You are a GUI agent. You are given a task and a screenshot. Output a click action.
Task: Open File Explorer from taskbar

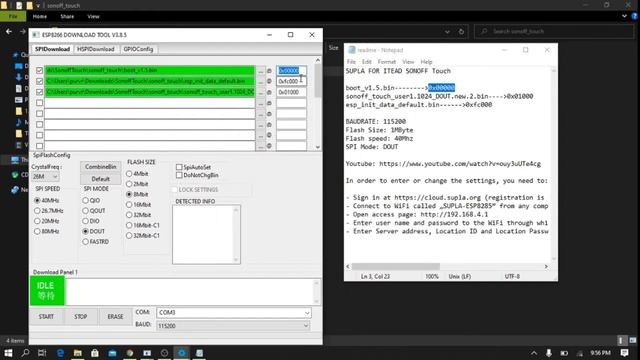[x=78, y=353]
